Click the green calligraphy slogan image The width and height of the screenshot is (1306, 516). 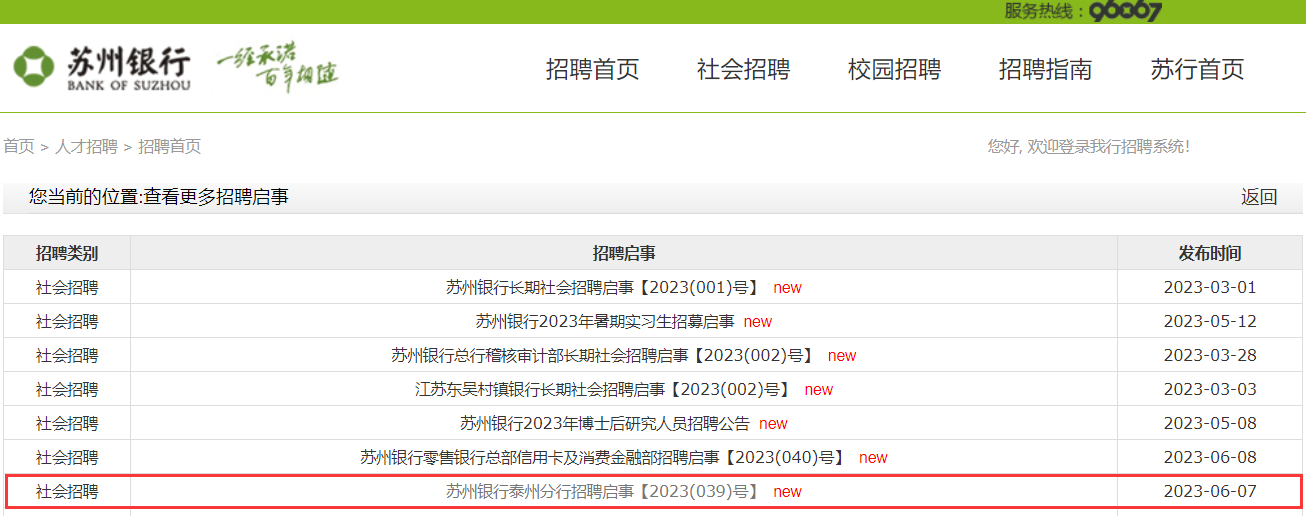click(x=277, y=67)
